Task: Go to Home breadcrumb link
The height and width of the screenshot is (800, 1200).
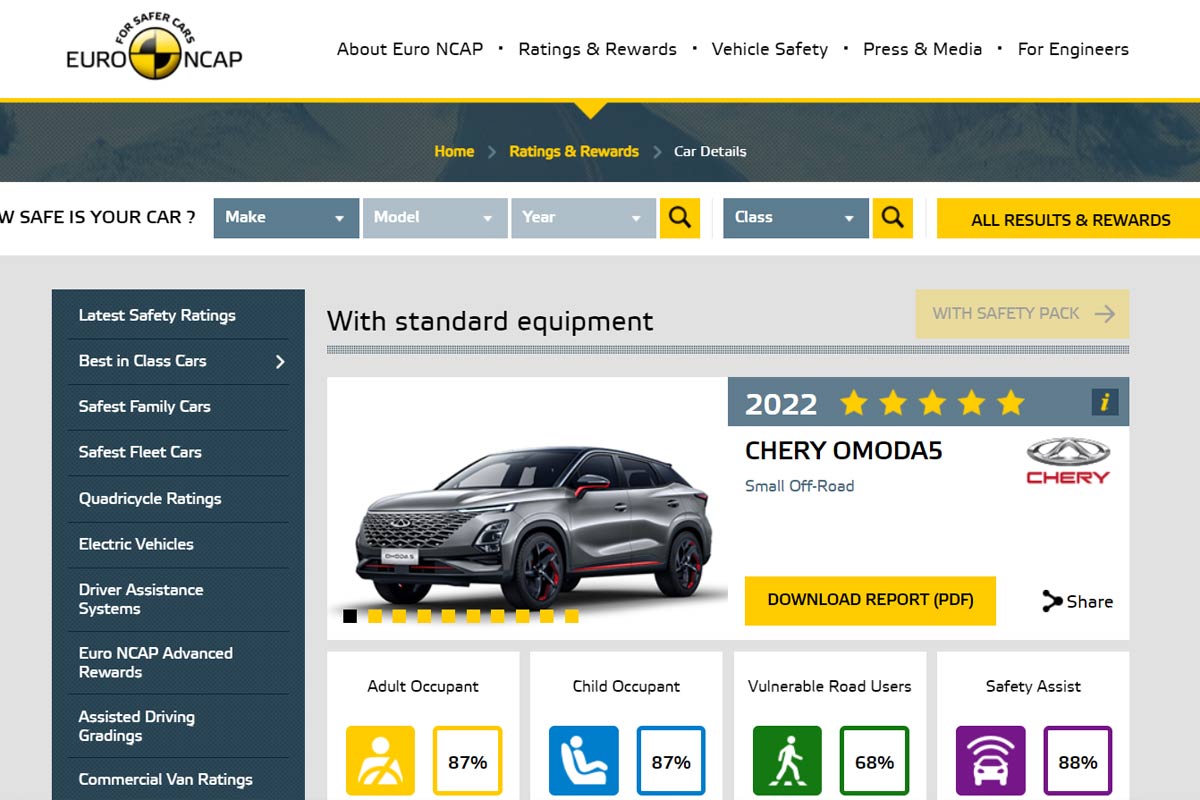Action: click(454, 152)
